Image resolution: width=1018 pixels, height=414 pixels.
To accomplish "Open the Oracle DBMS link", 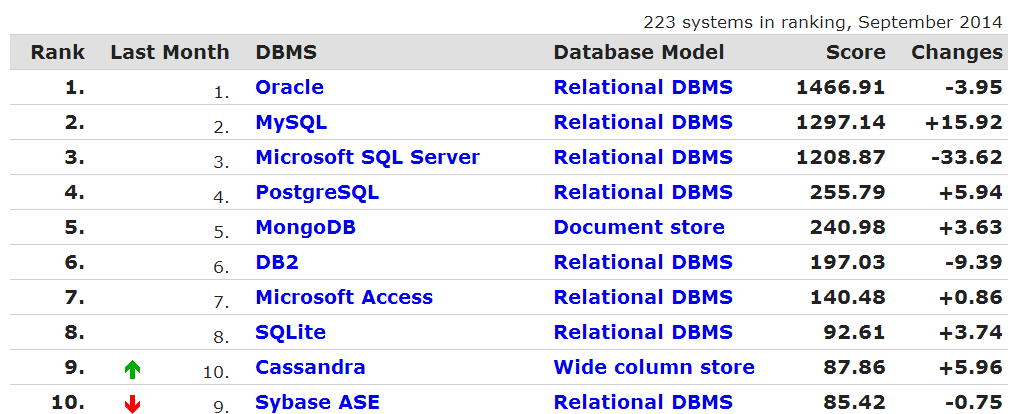I will [289, 88].
